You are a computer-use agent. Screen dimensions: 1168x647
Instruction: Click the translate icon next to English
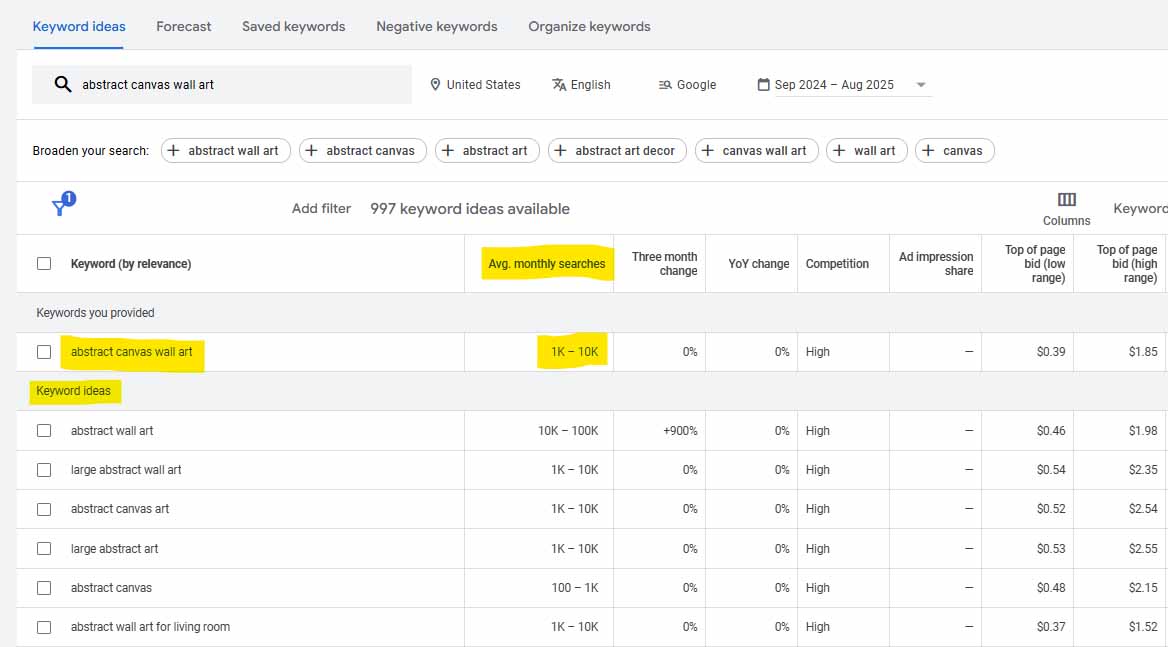557,84
